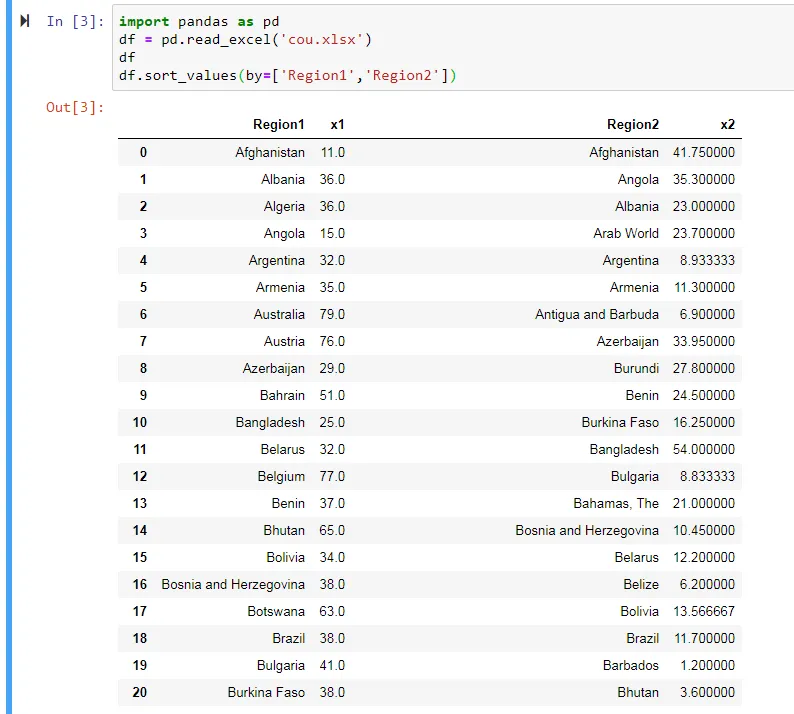Select the x2 column header
The image size is (794, 714).
click(x=727, y=125)
